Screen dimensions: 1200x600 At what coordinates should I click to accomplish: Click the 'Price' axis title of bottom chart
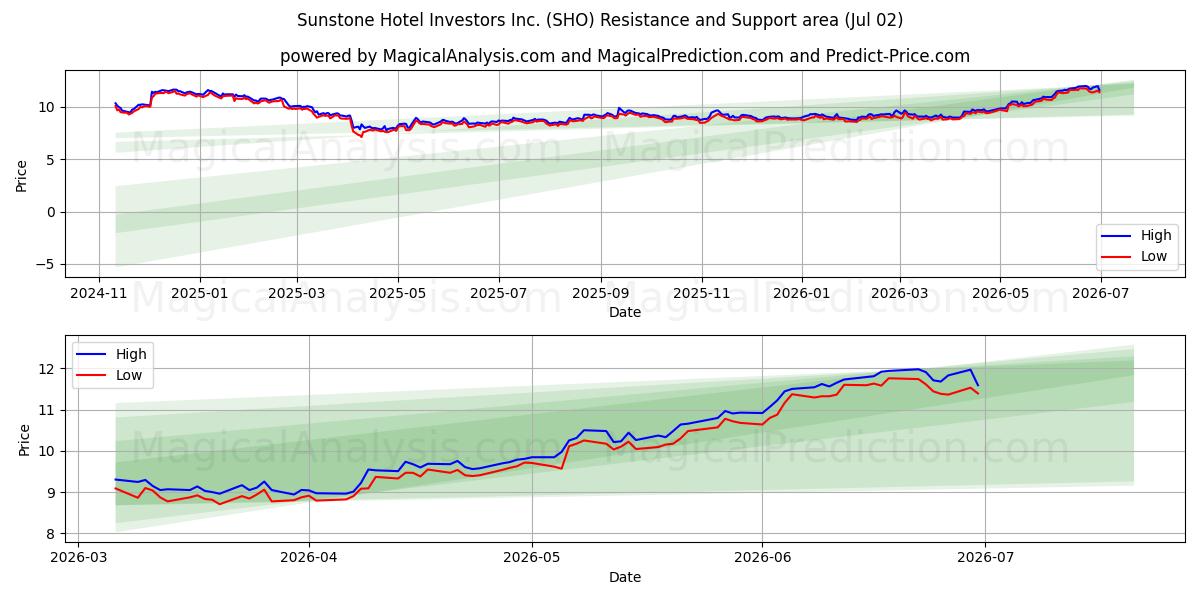click(25, 439)
